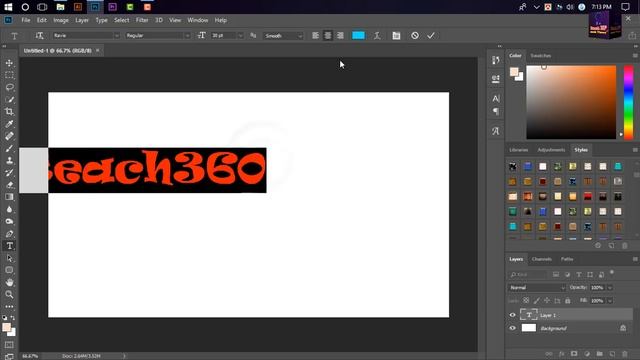Image resolution: width=640 pixels, height=360 pixels.
Task: Open the font size dropdown
Action: click(x=240, y=36)
